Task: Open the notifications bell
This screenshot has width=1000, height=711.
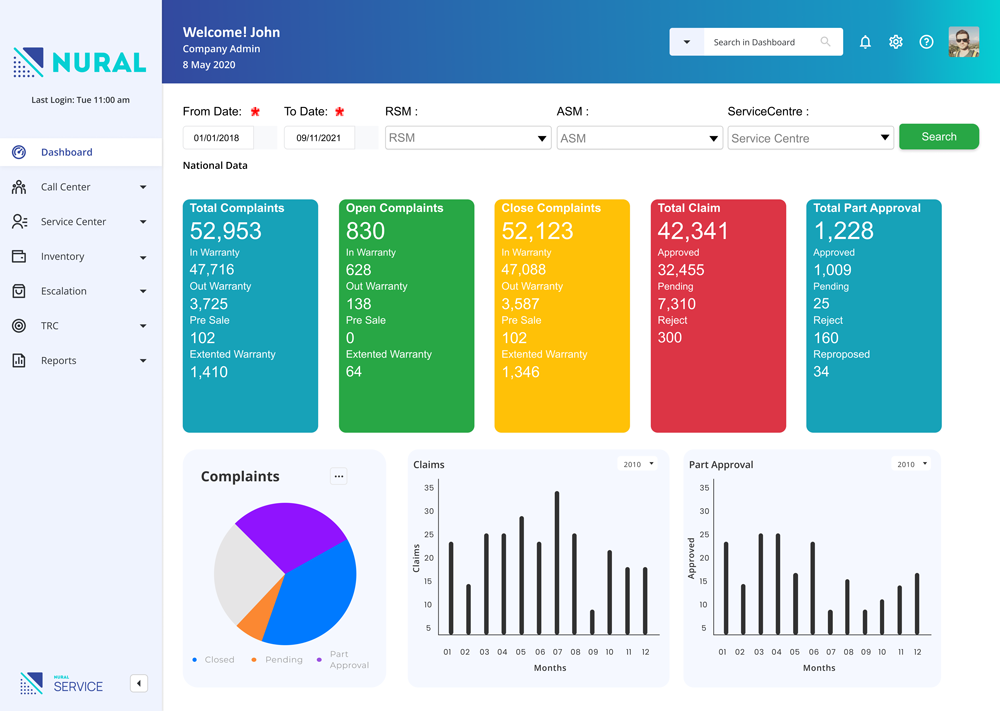Action: [x=865, y=42]
